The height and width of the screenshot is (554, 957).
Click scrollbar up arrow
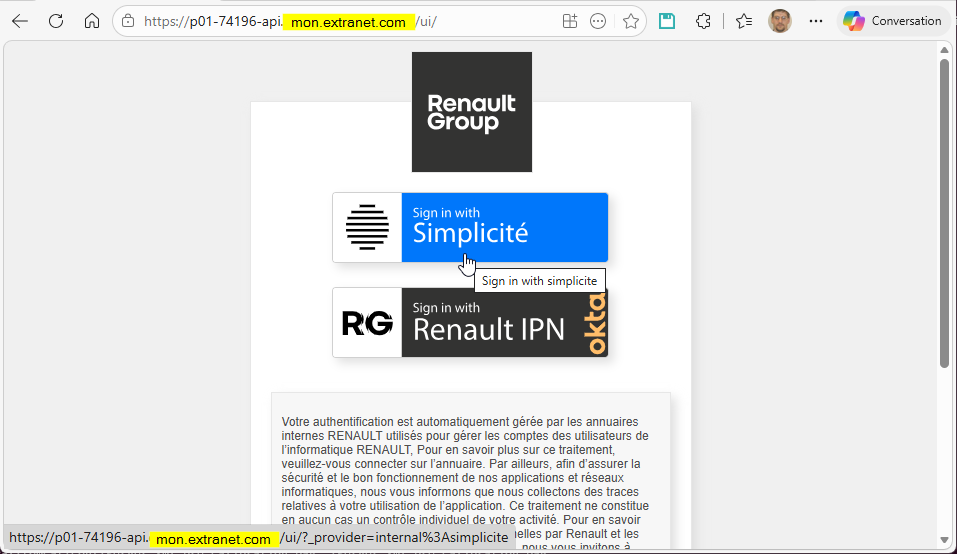944,50
